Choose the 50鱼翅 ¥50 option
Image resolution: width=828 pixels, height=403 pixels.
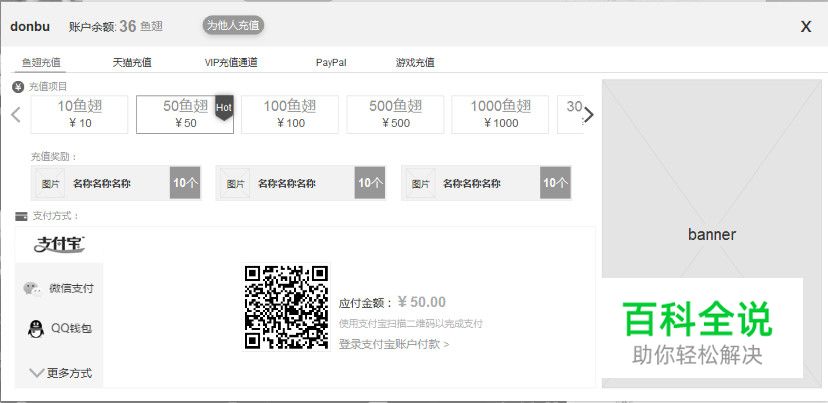pos(185,115)
